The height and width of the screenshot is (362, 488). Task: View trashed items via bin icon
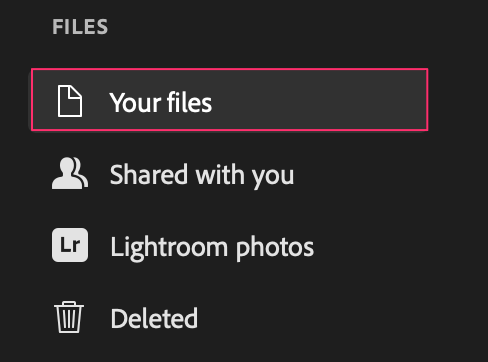tap(69, 317)
